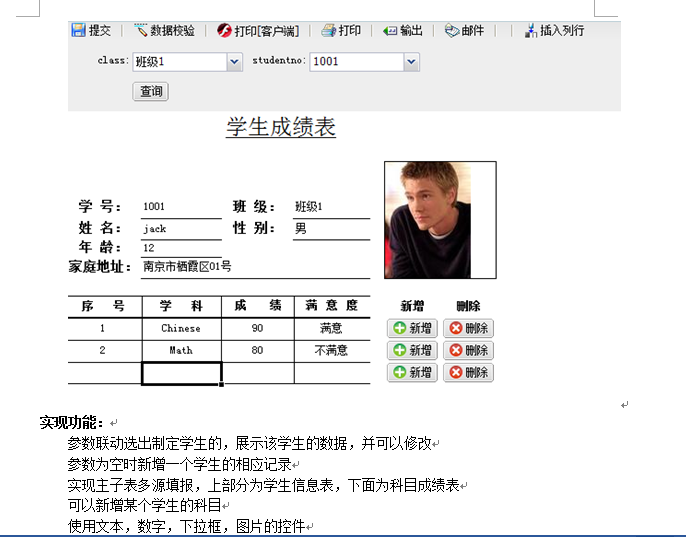Image resolution: width=686 pixels, height=537 pixels.
Task: Click the score cell 90
Action: click(x=258, y=329)
